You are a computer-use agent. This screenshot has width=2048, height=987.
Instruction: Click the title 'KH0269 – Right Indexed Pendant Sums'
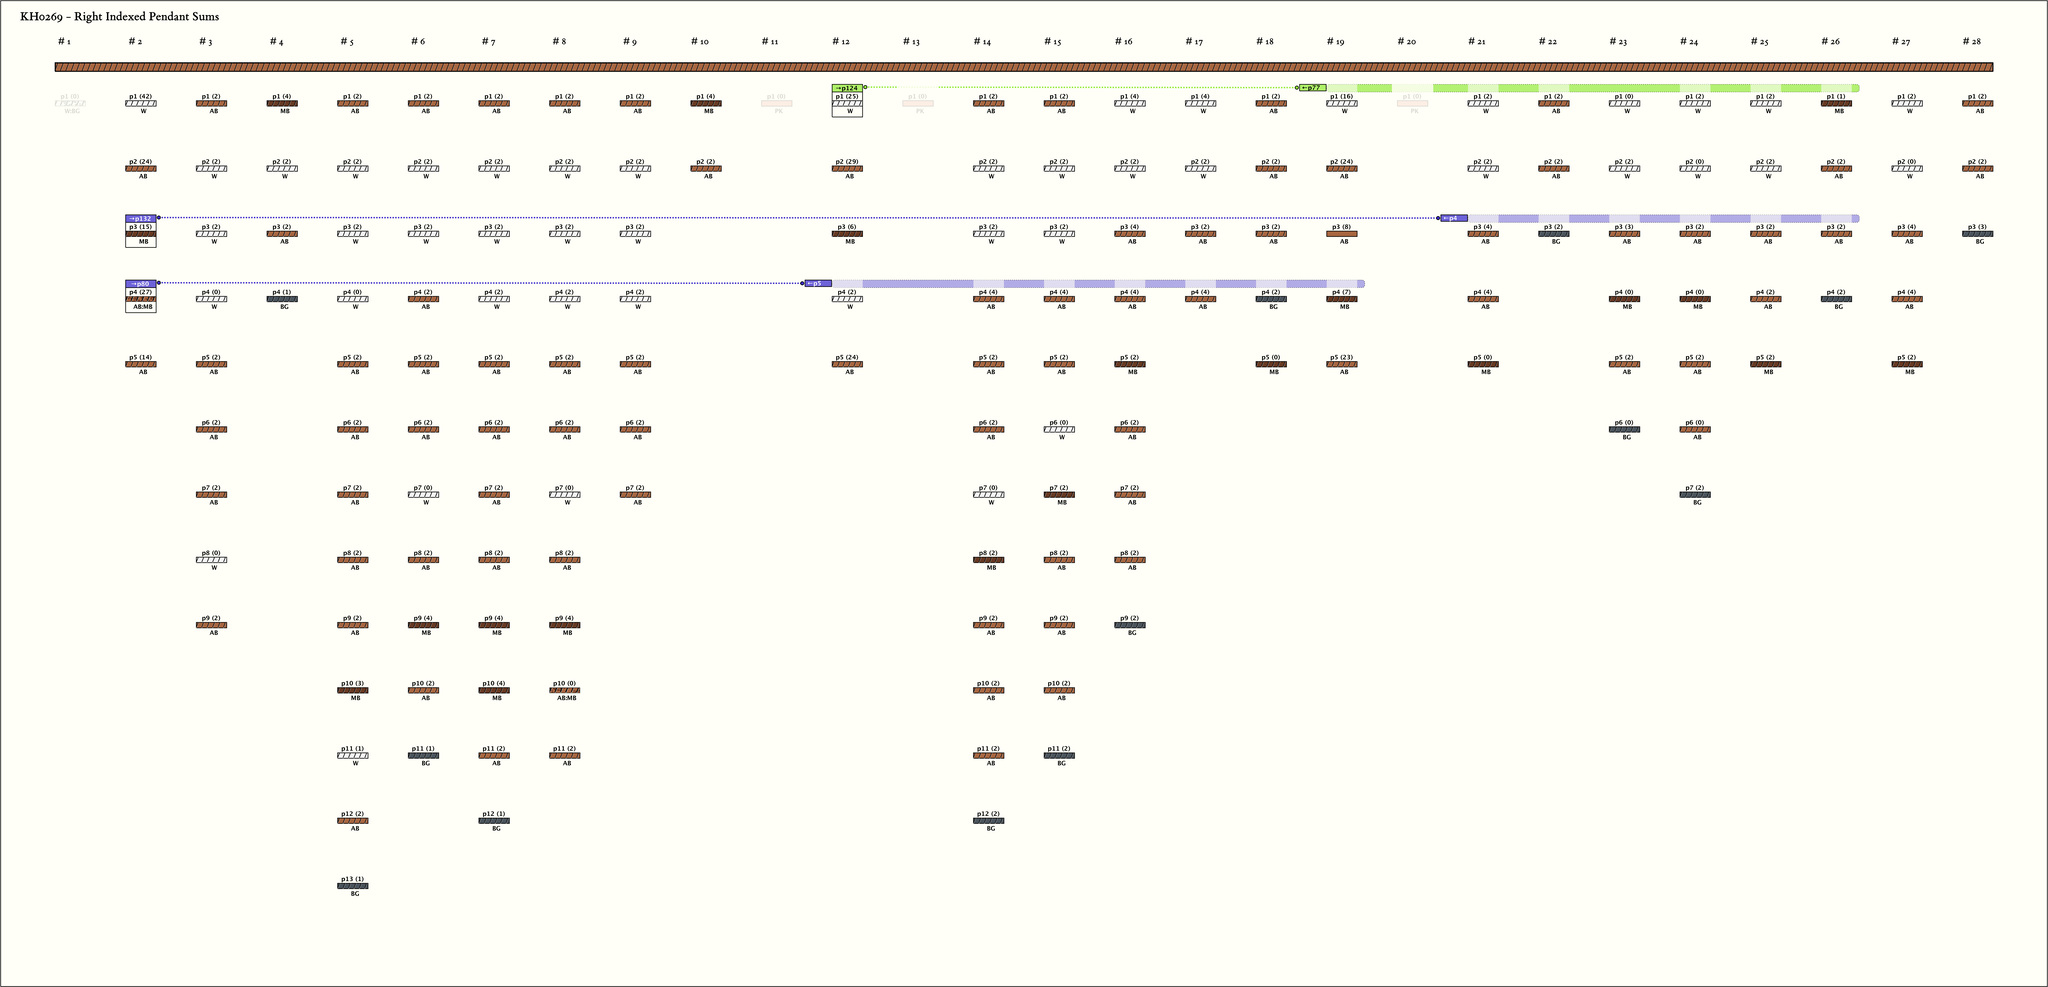tap(119, 17)
